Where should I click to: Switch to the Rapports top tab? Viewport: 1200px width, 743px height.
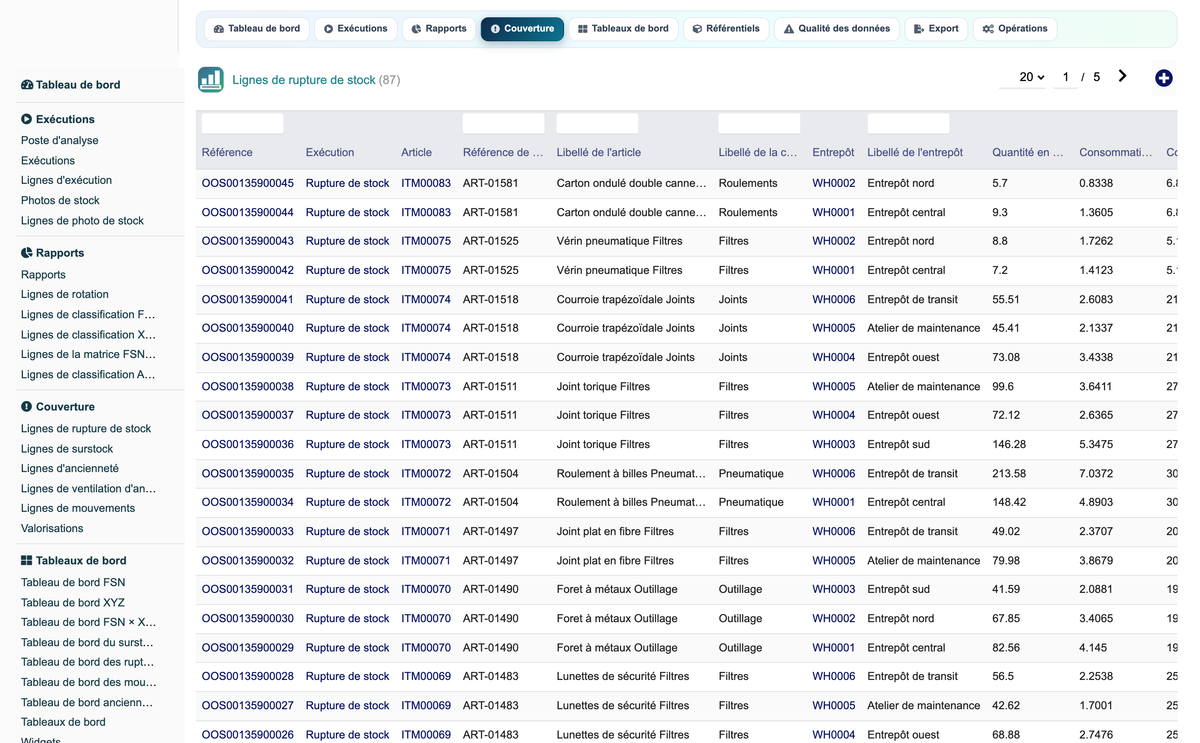point(439,29)
